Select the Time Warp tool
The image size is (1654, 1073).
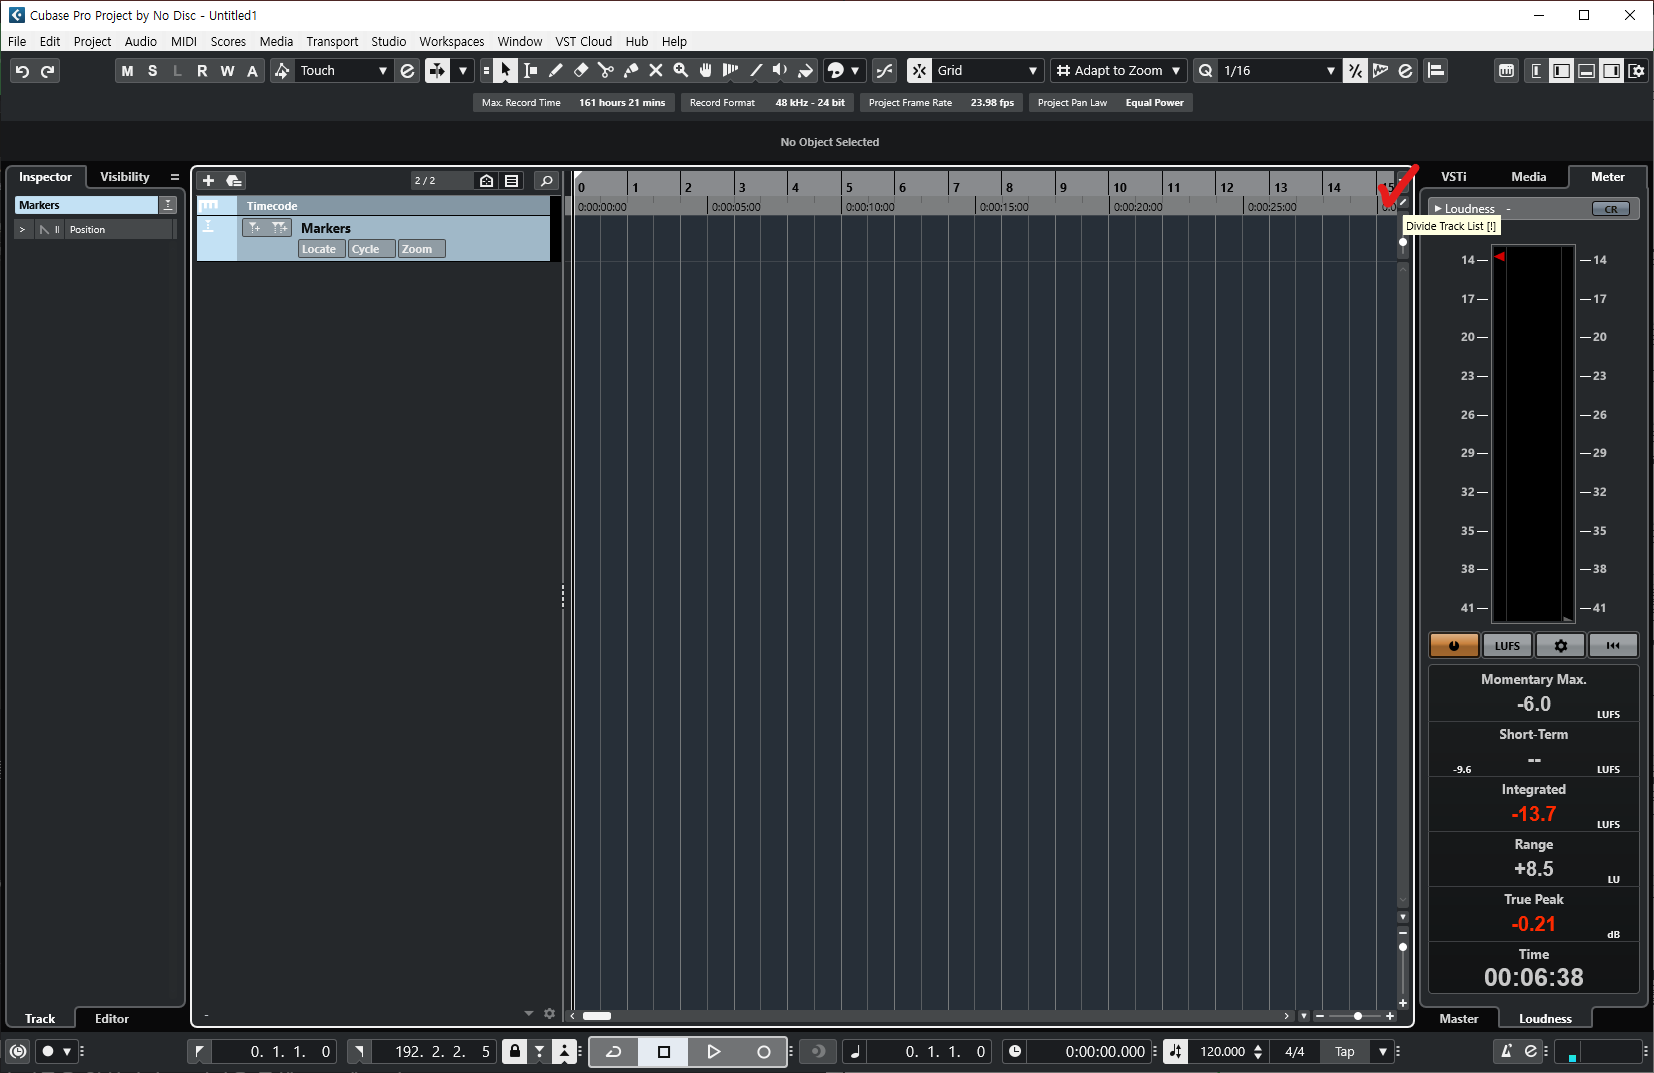[x=731, y=71]
